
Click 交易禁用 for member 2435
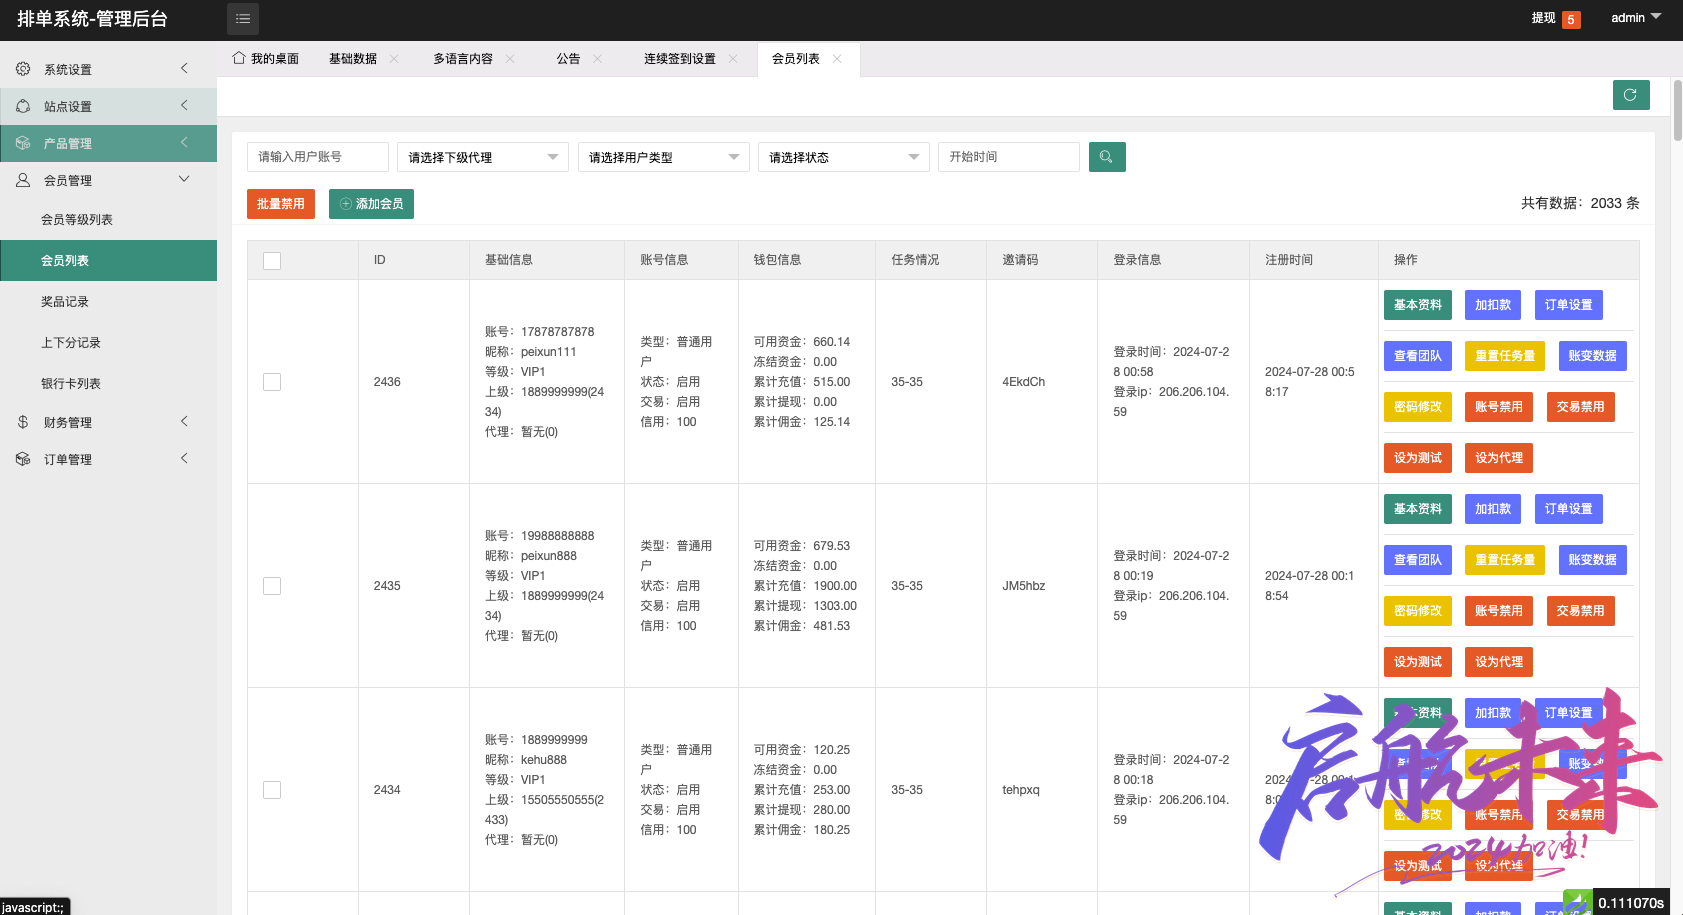[x=1581, y=611]
